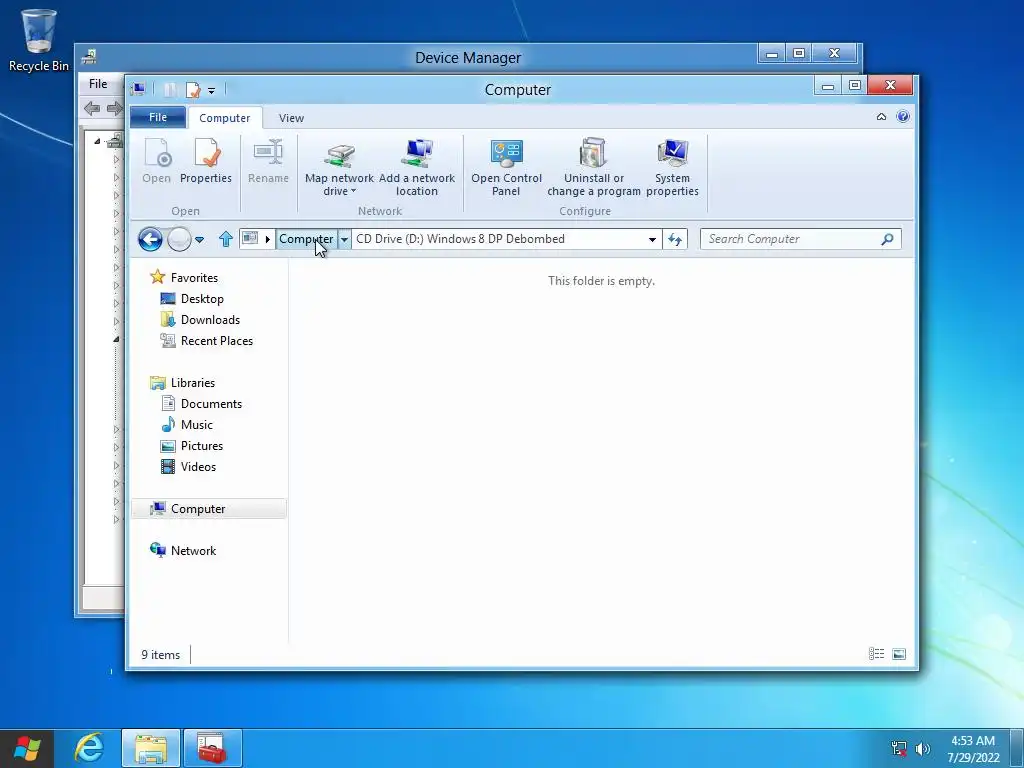
Task: Expand the root breadcrumb arrow in address bar
Action: click(x=268, y=239)
